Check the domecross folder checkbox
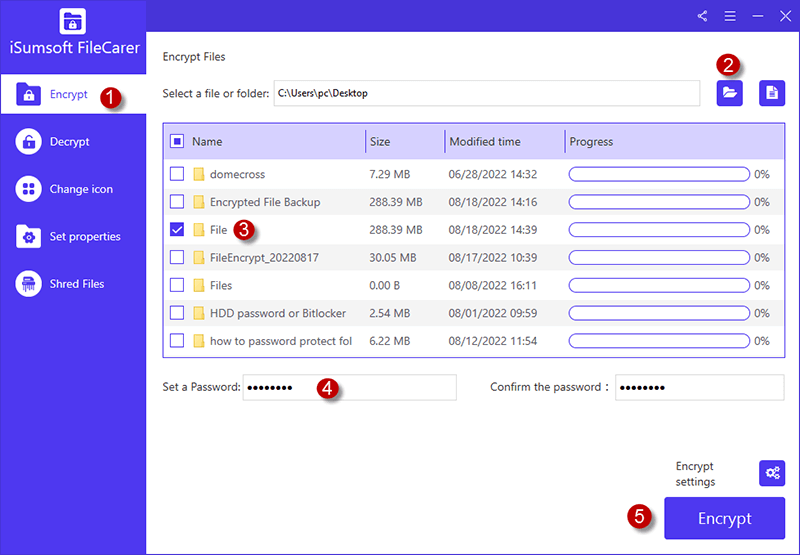 click(177, 174)
